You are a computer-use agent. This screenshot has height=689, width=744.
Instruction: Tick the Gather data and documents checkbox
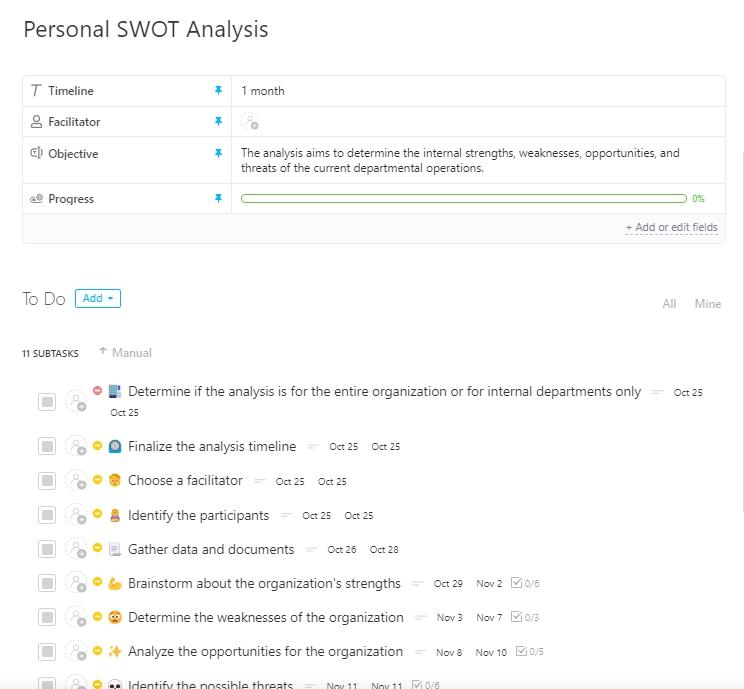click(47, 549)
